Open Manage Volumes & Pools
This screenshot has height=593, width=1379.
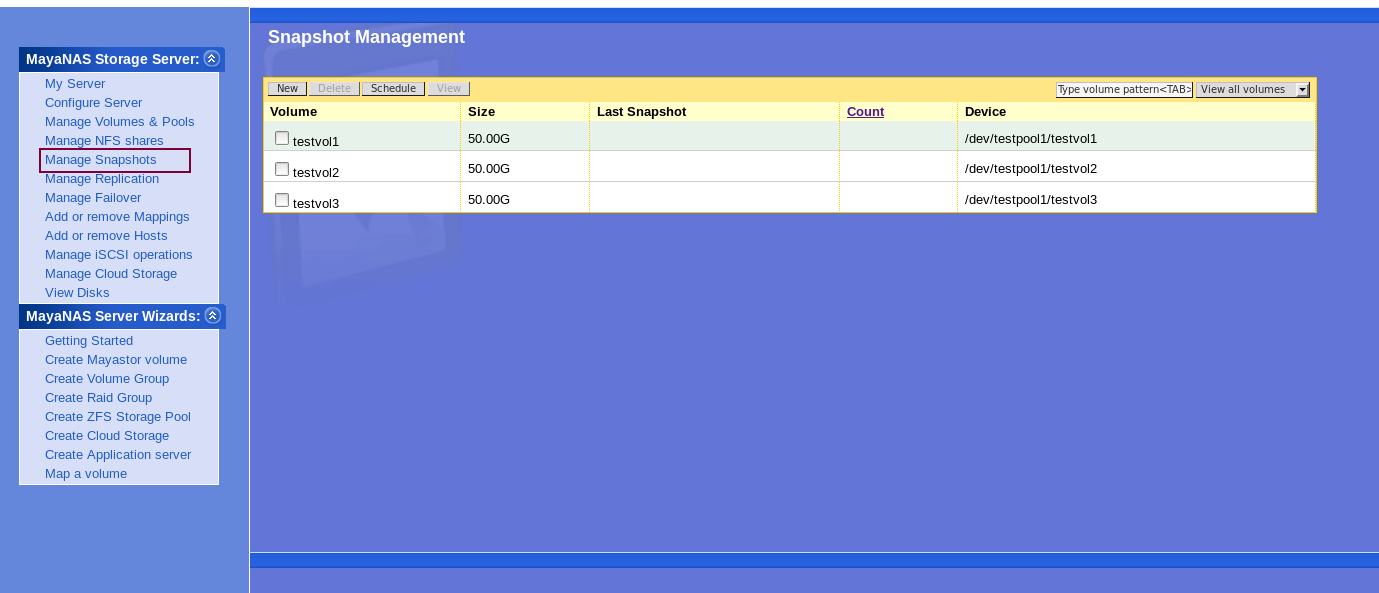119,122
